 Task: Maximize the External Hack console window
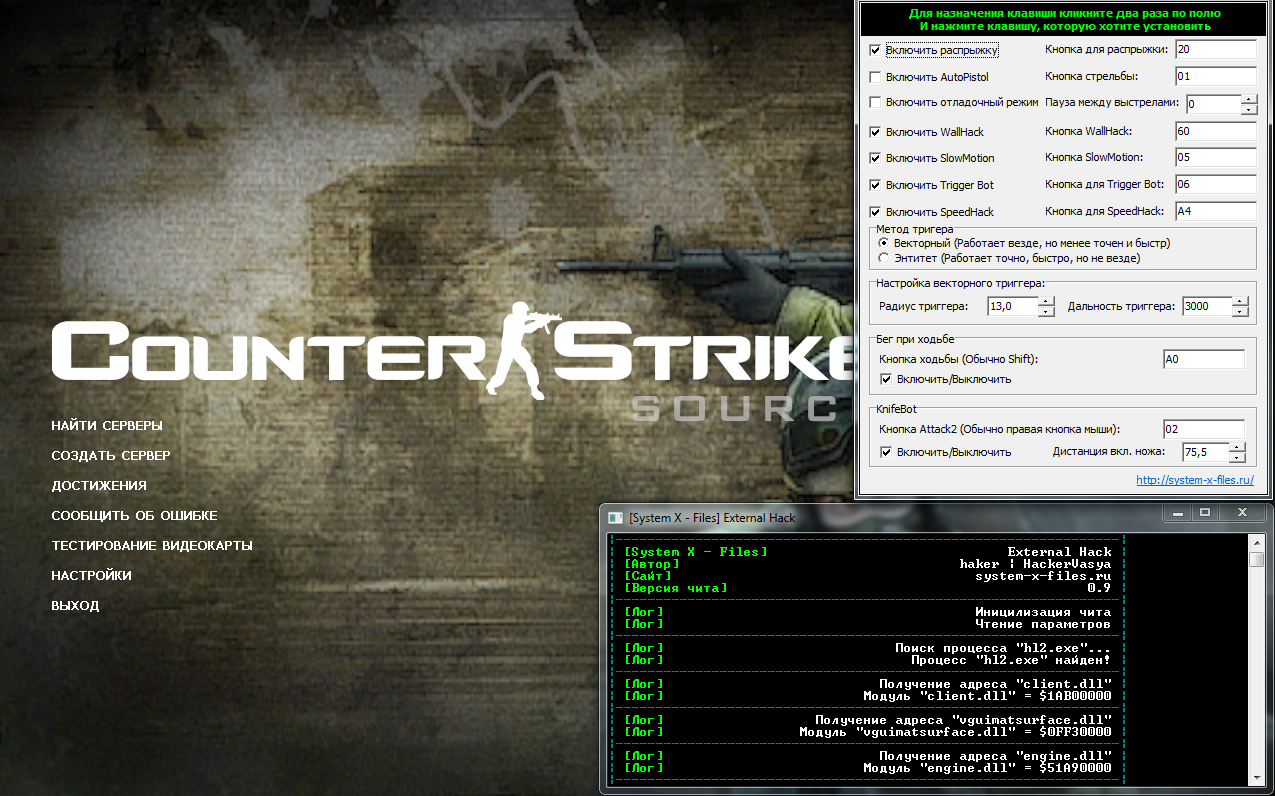pos(1204,512)
